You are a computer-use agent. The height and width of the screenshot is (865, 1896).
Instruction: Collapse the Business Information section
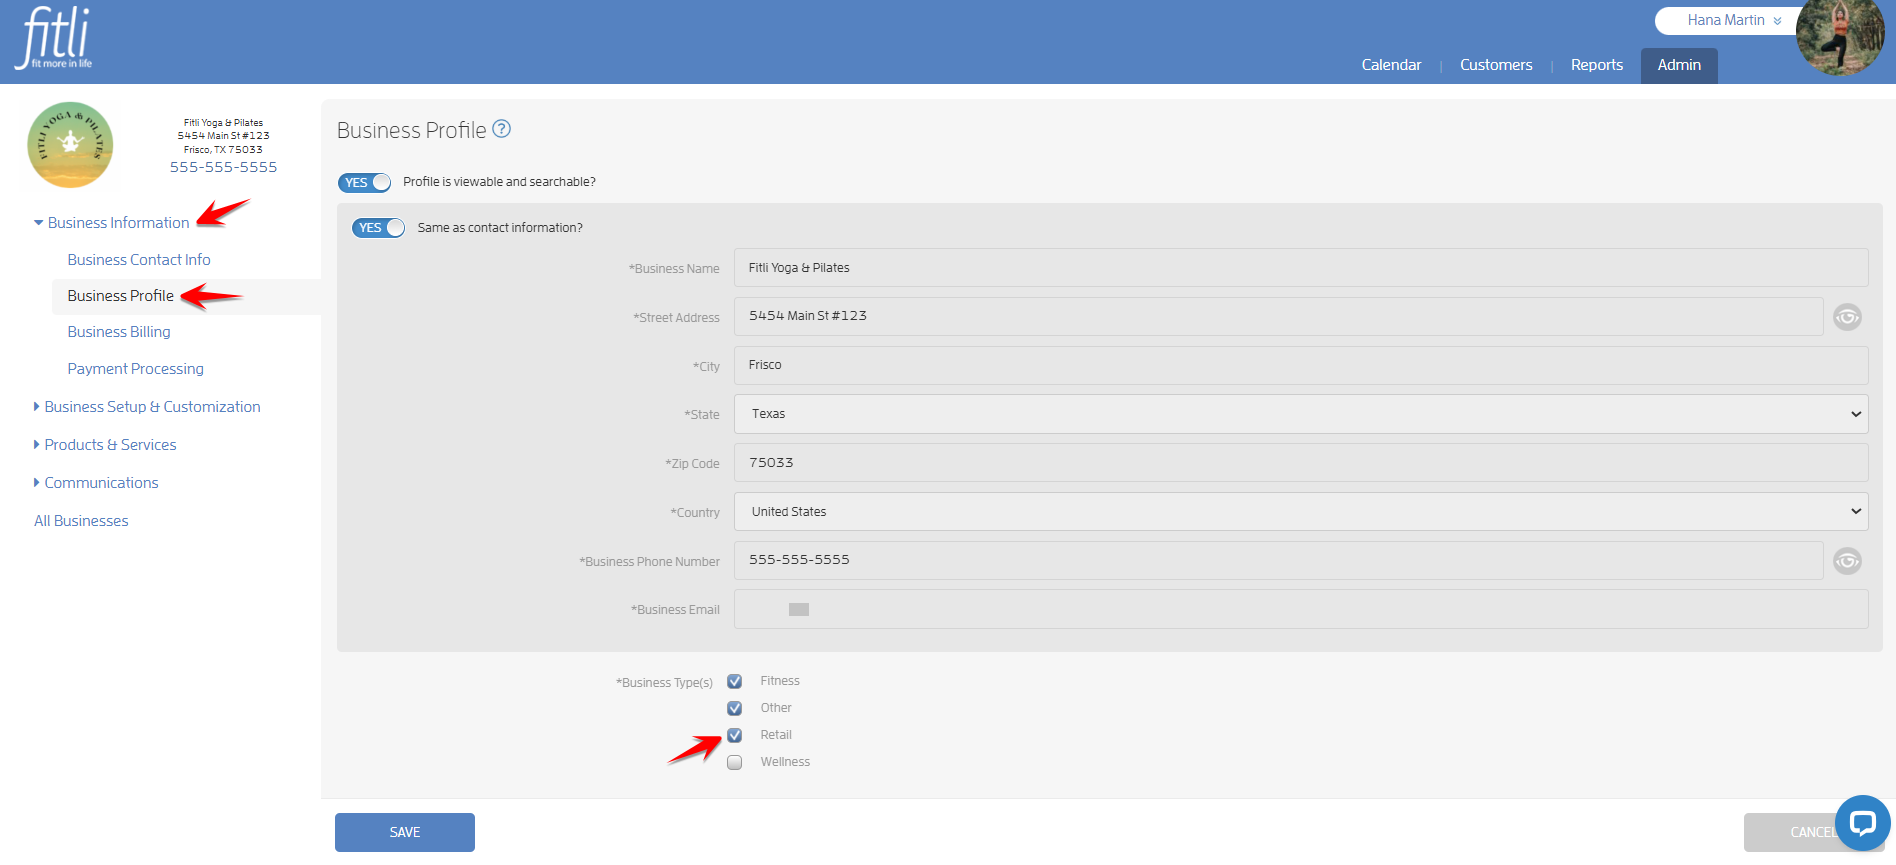tap(112, 223)
